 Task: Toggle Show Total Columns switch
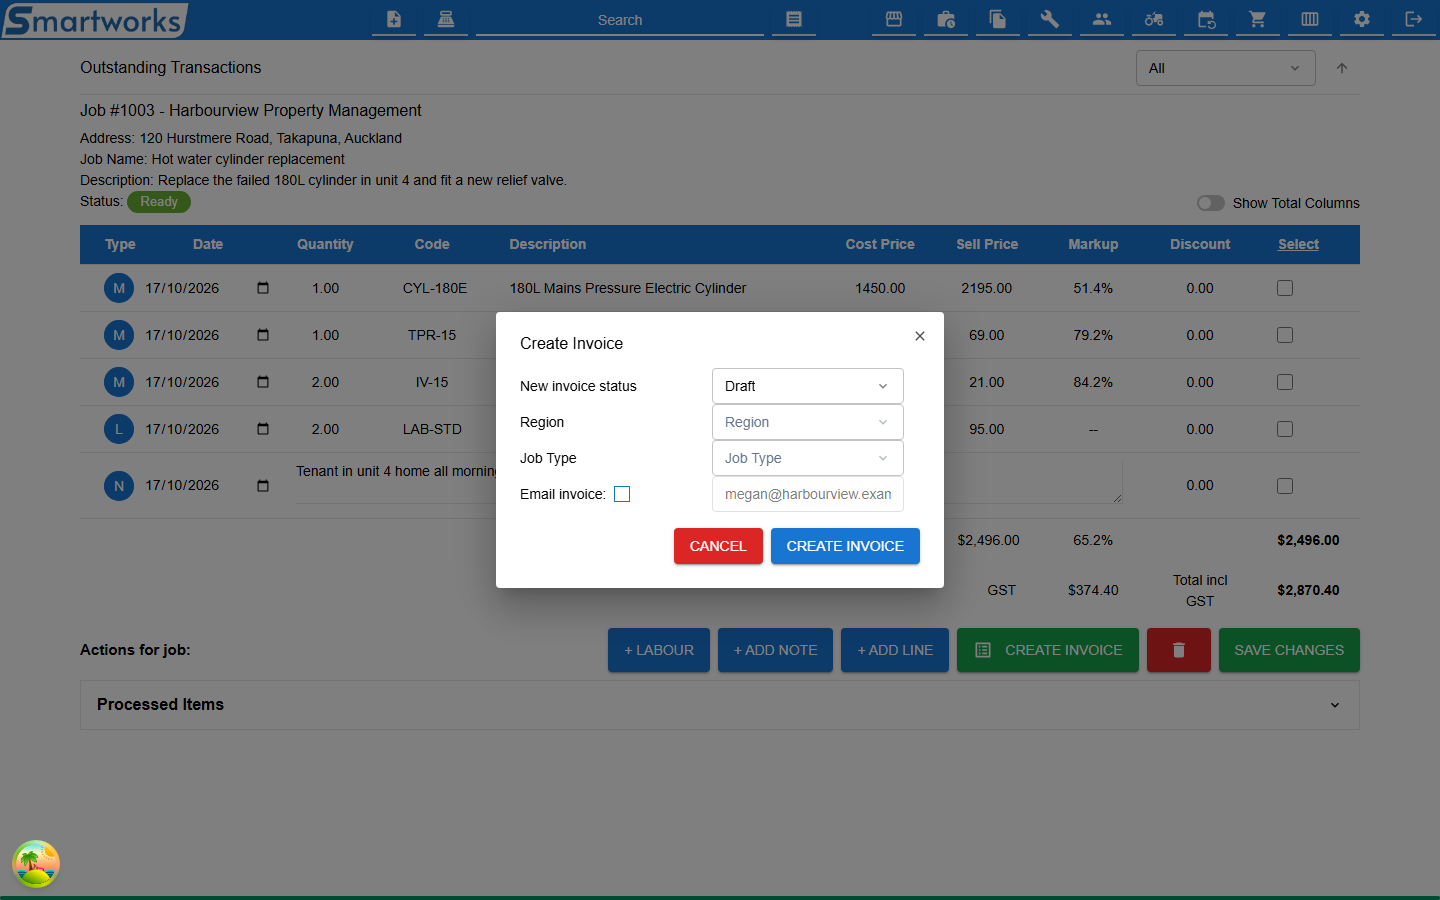click(1211, 203)
